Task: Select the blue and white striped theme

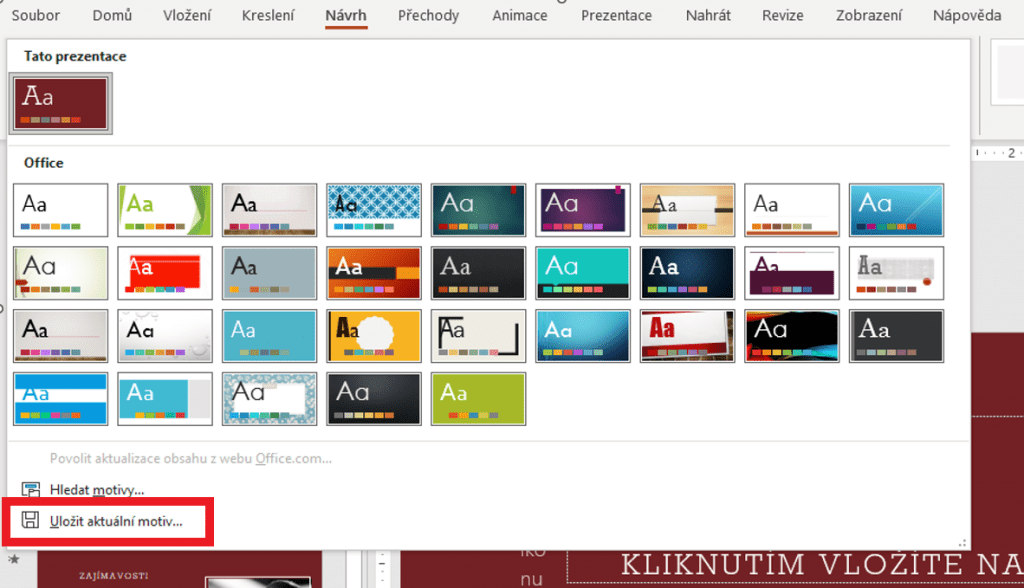Action: click(61, 399)
